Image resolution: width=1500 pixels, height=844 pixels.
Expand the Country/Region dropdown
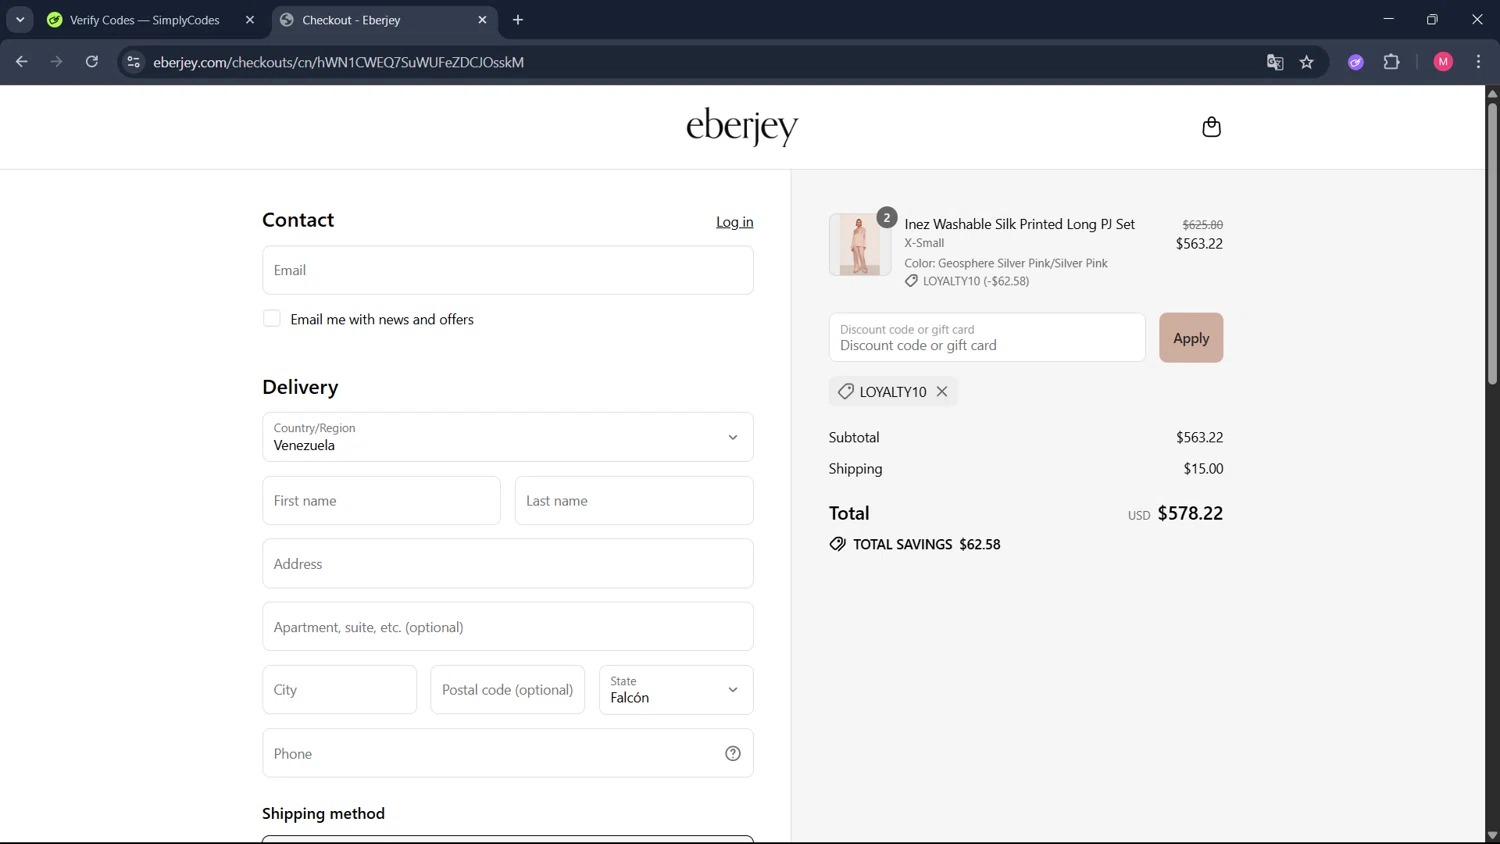point(508,437)
